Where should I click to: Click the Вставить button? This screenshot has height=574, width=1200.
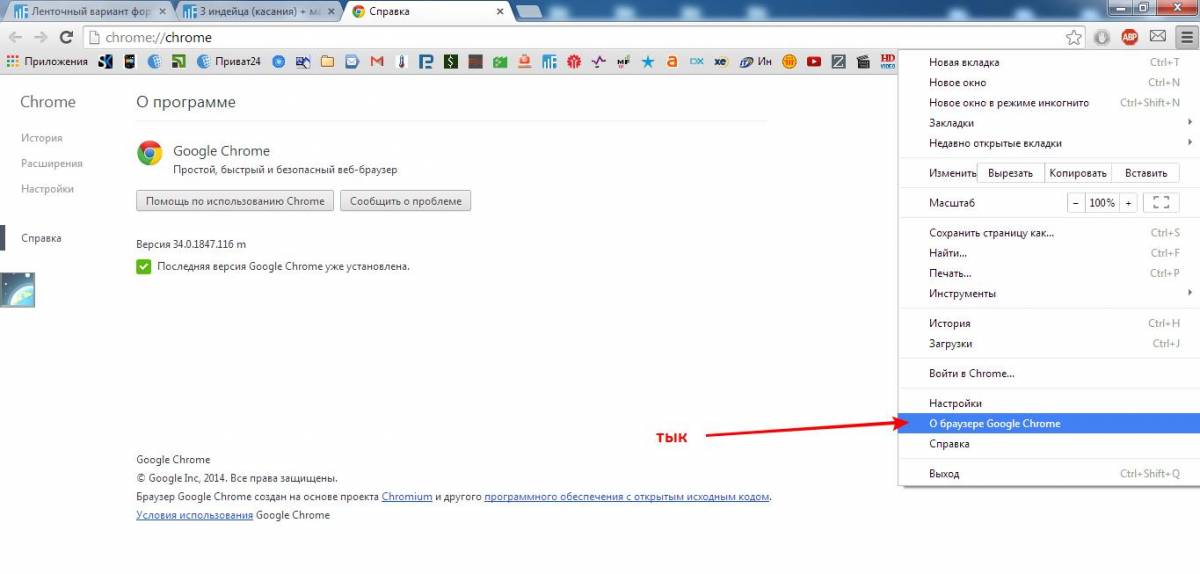tap(1146, 173)
